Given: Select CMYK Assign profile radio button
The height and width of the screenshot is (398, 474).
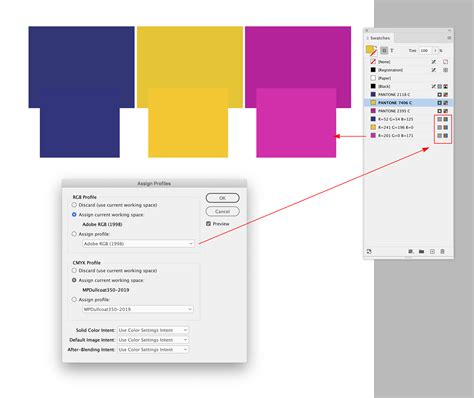Looking at the screenshot, I should (74, 299).
